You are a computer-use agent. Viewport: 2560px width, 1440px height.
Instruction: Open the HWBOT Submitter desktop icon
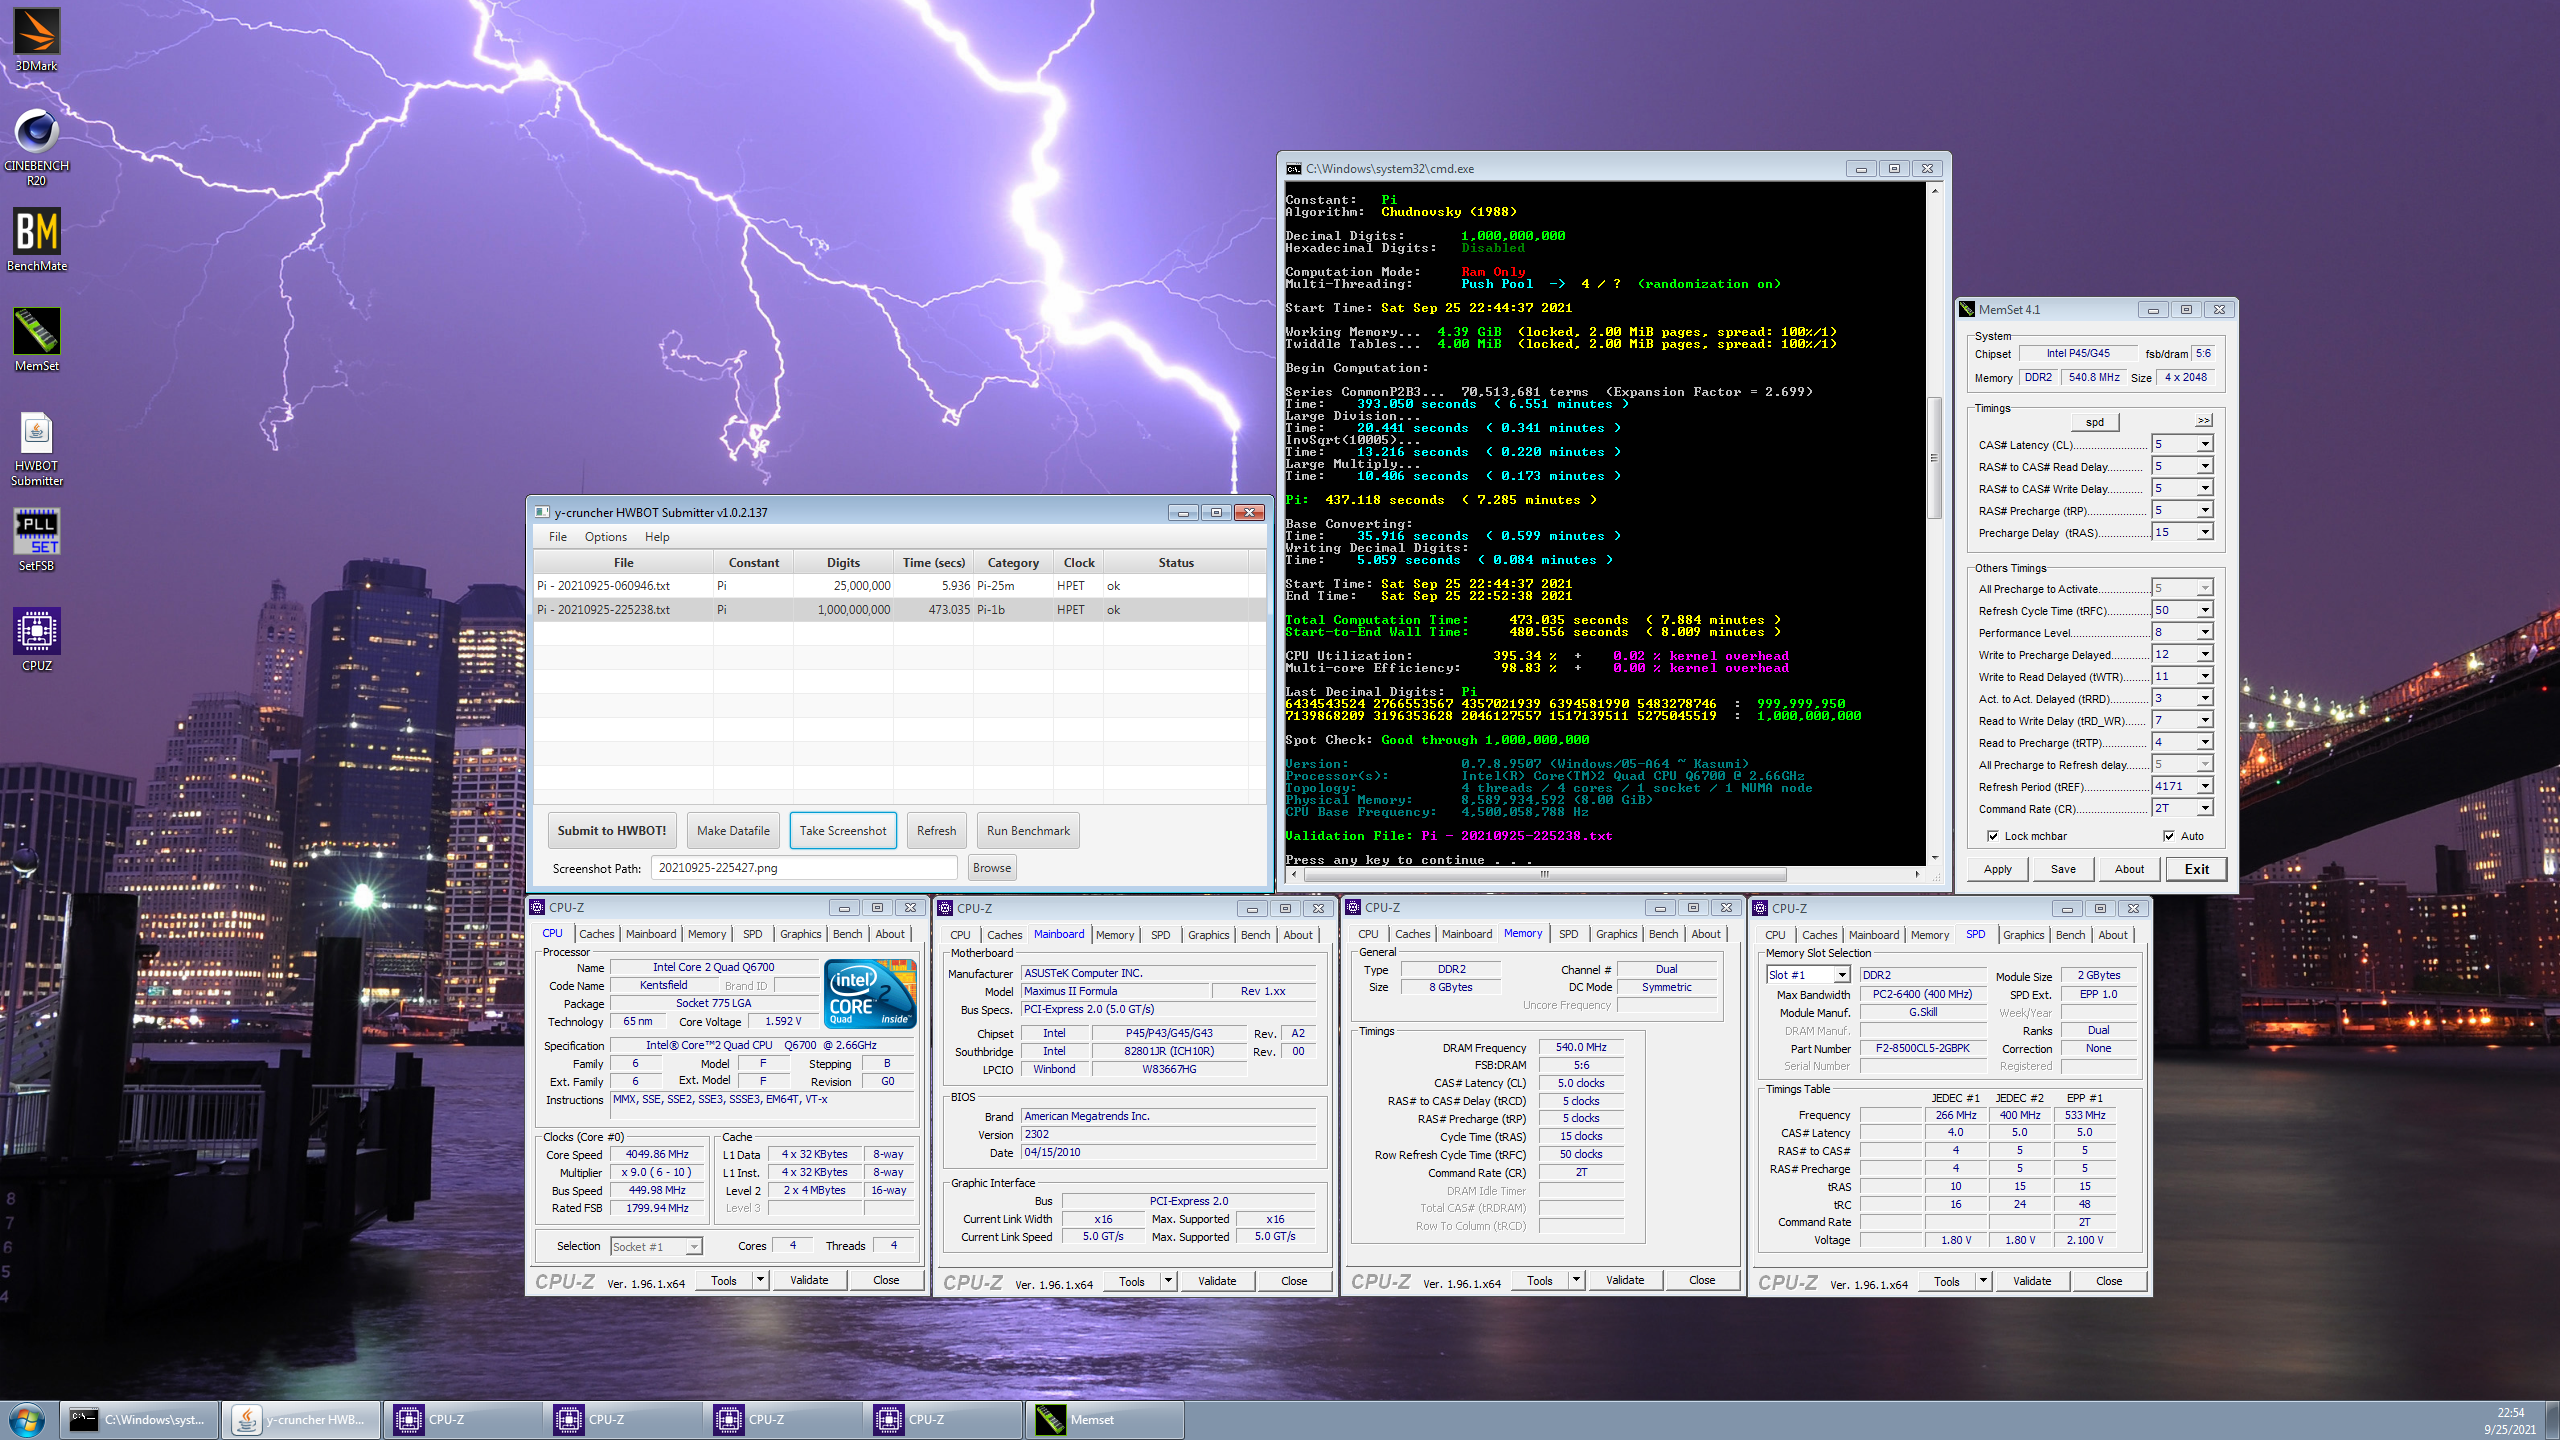[37, 448]
